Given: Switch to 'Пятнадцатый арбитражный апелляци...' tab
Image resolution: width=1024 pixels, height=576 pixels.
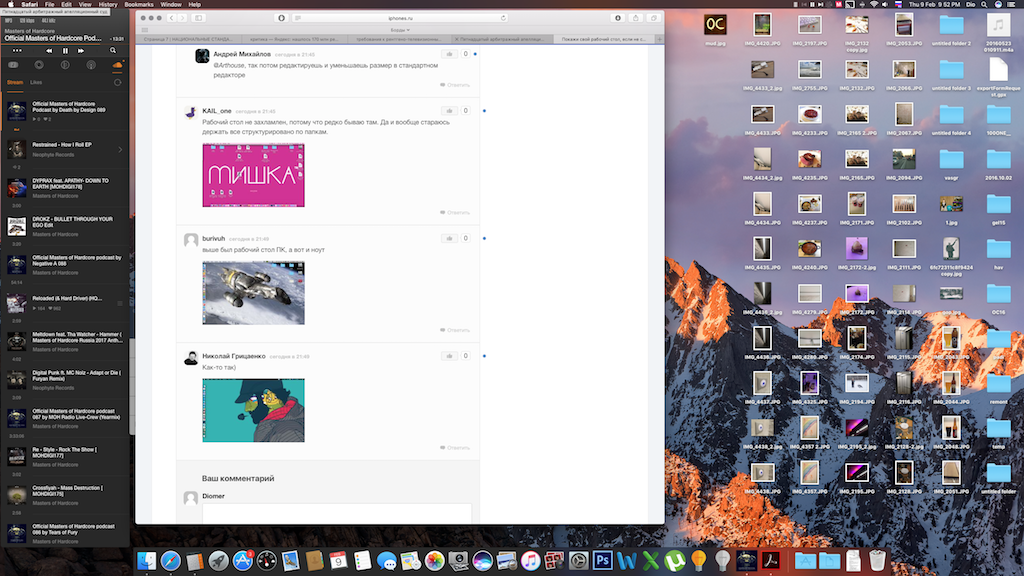Looking at the screenshot, I should click(502, 39).
